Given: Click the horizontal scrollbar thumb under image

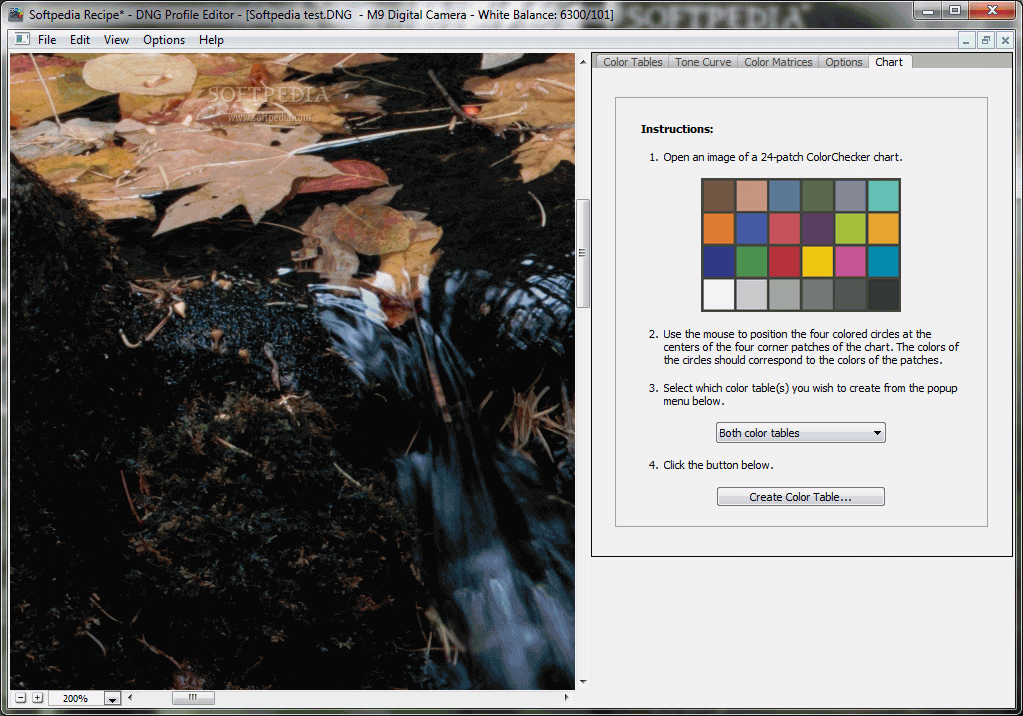Looking at the screenshot, I should point(193,698).
